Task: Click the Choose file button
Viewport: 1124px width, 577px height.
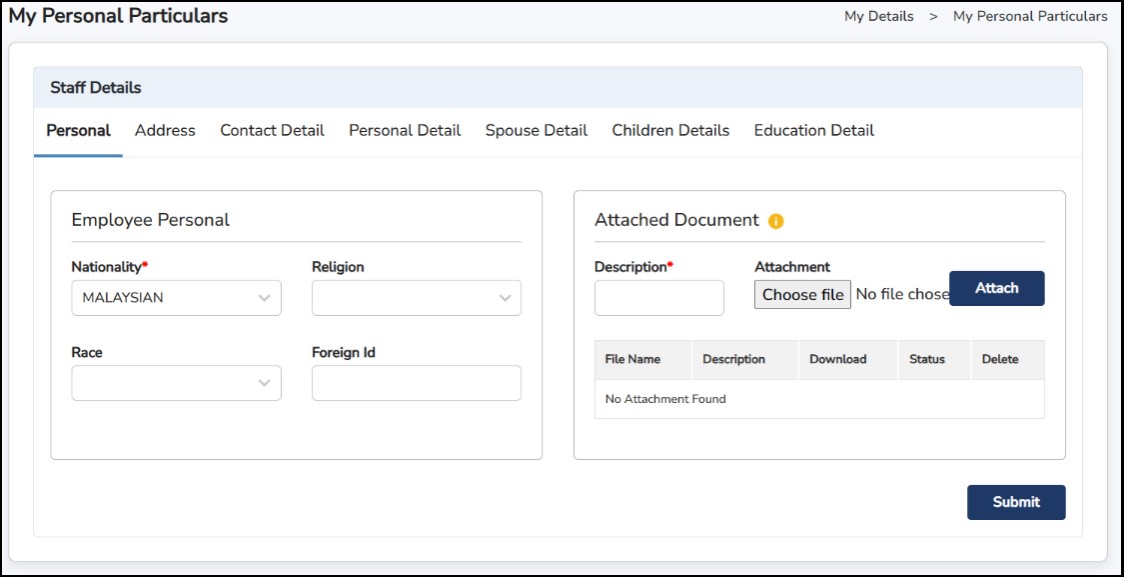Action: (x=802, y=294)
